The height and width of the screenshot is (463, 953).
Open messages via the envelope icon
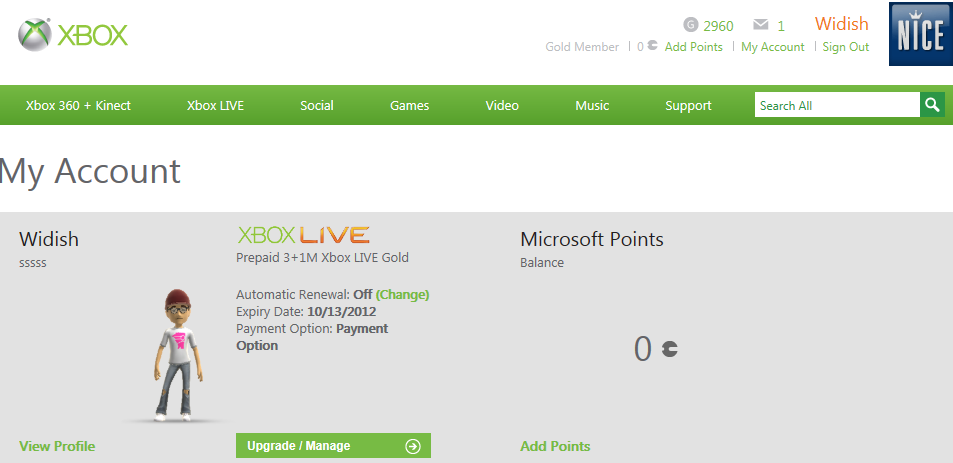pos(760,25)
